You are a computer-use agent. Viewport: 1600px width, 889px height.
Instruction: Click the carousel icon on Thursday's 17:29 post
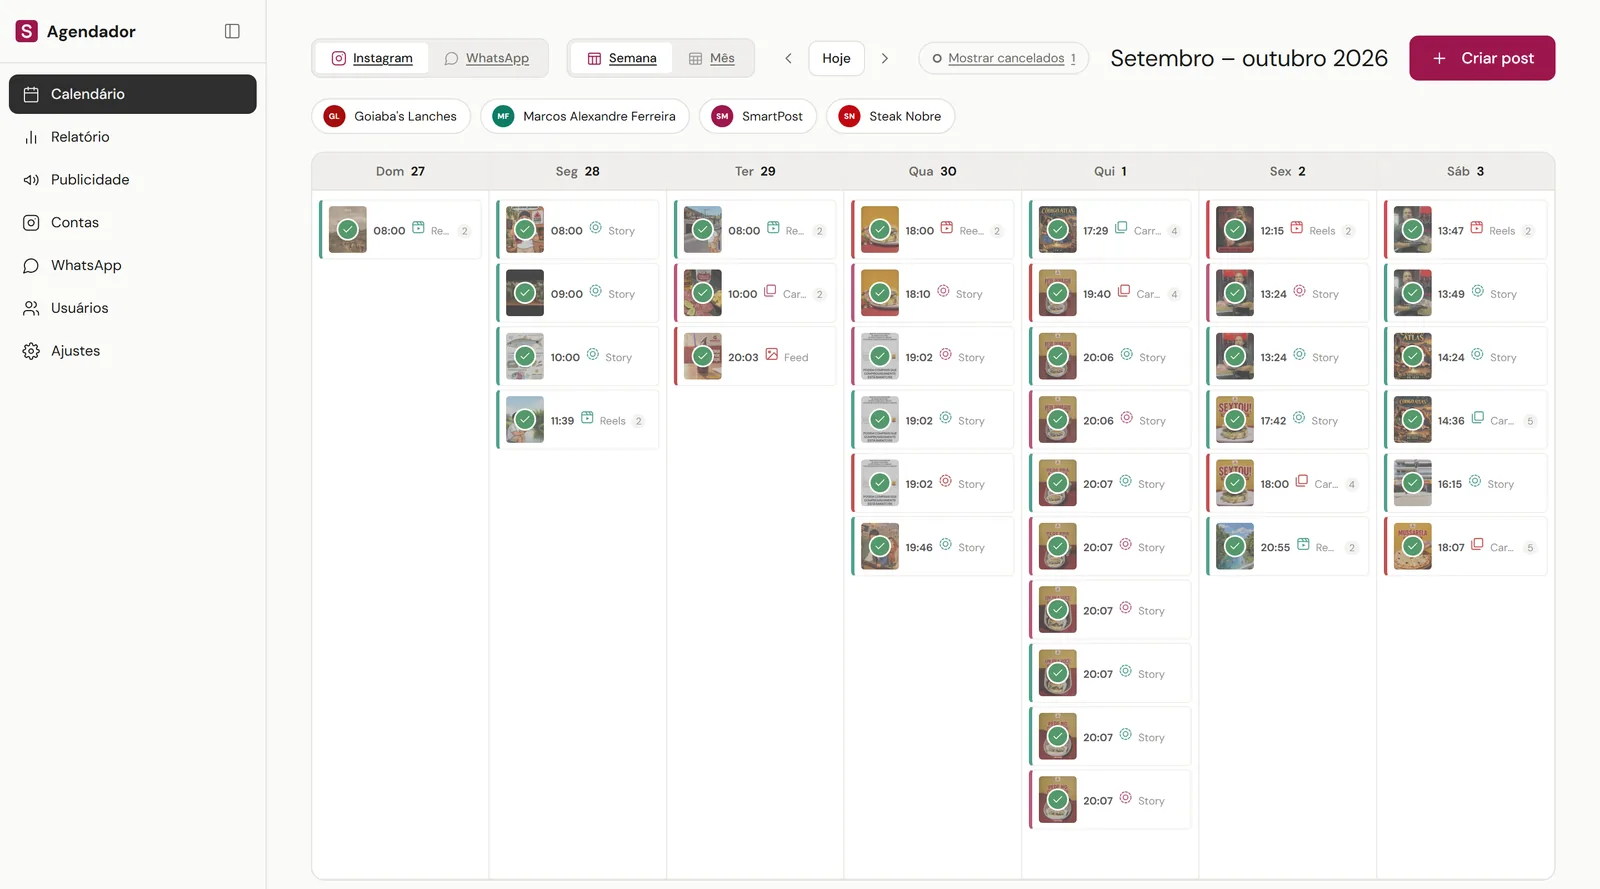(1121, 227)
